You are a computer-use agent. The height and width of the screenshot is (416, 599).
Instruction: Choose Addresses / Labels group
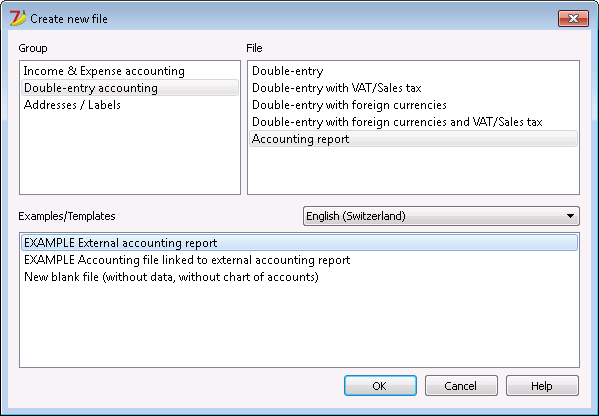click(130, 105)
